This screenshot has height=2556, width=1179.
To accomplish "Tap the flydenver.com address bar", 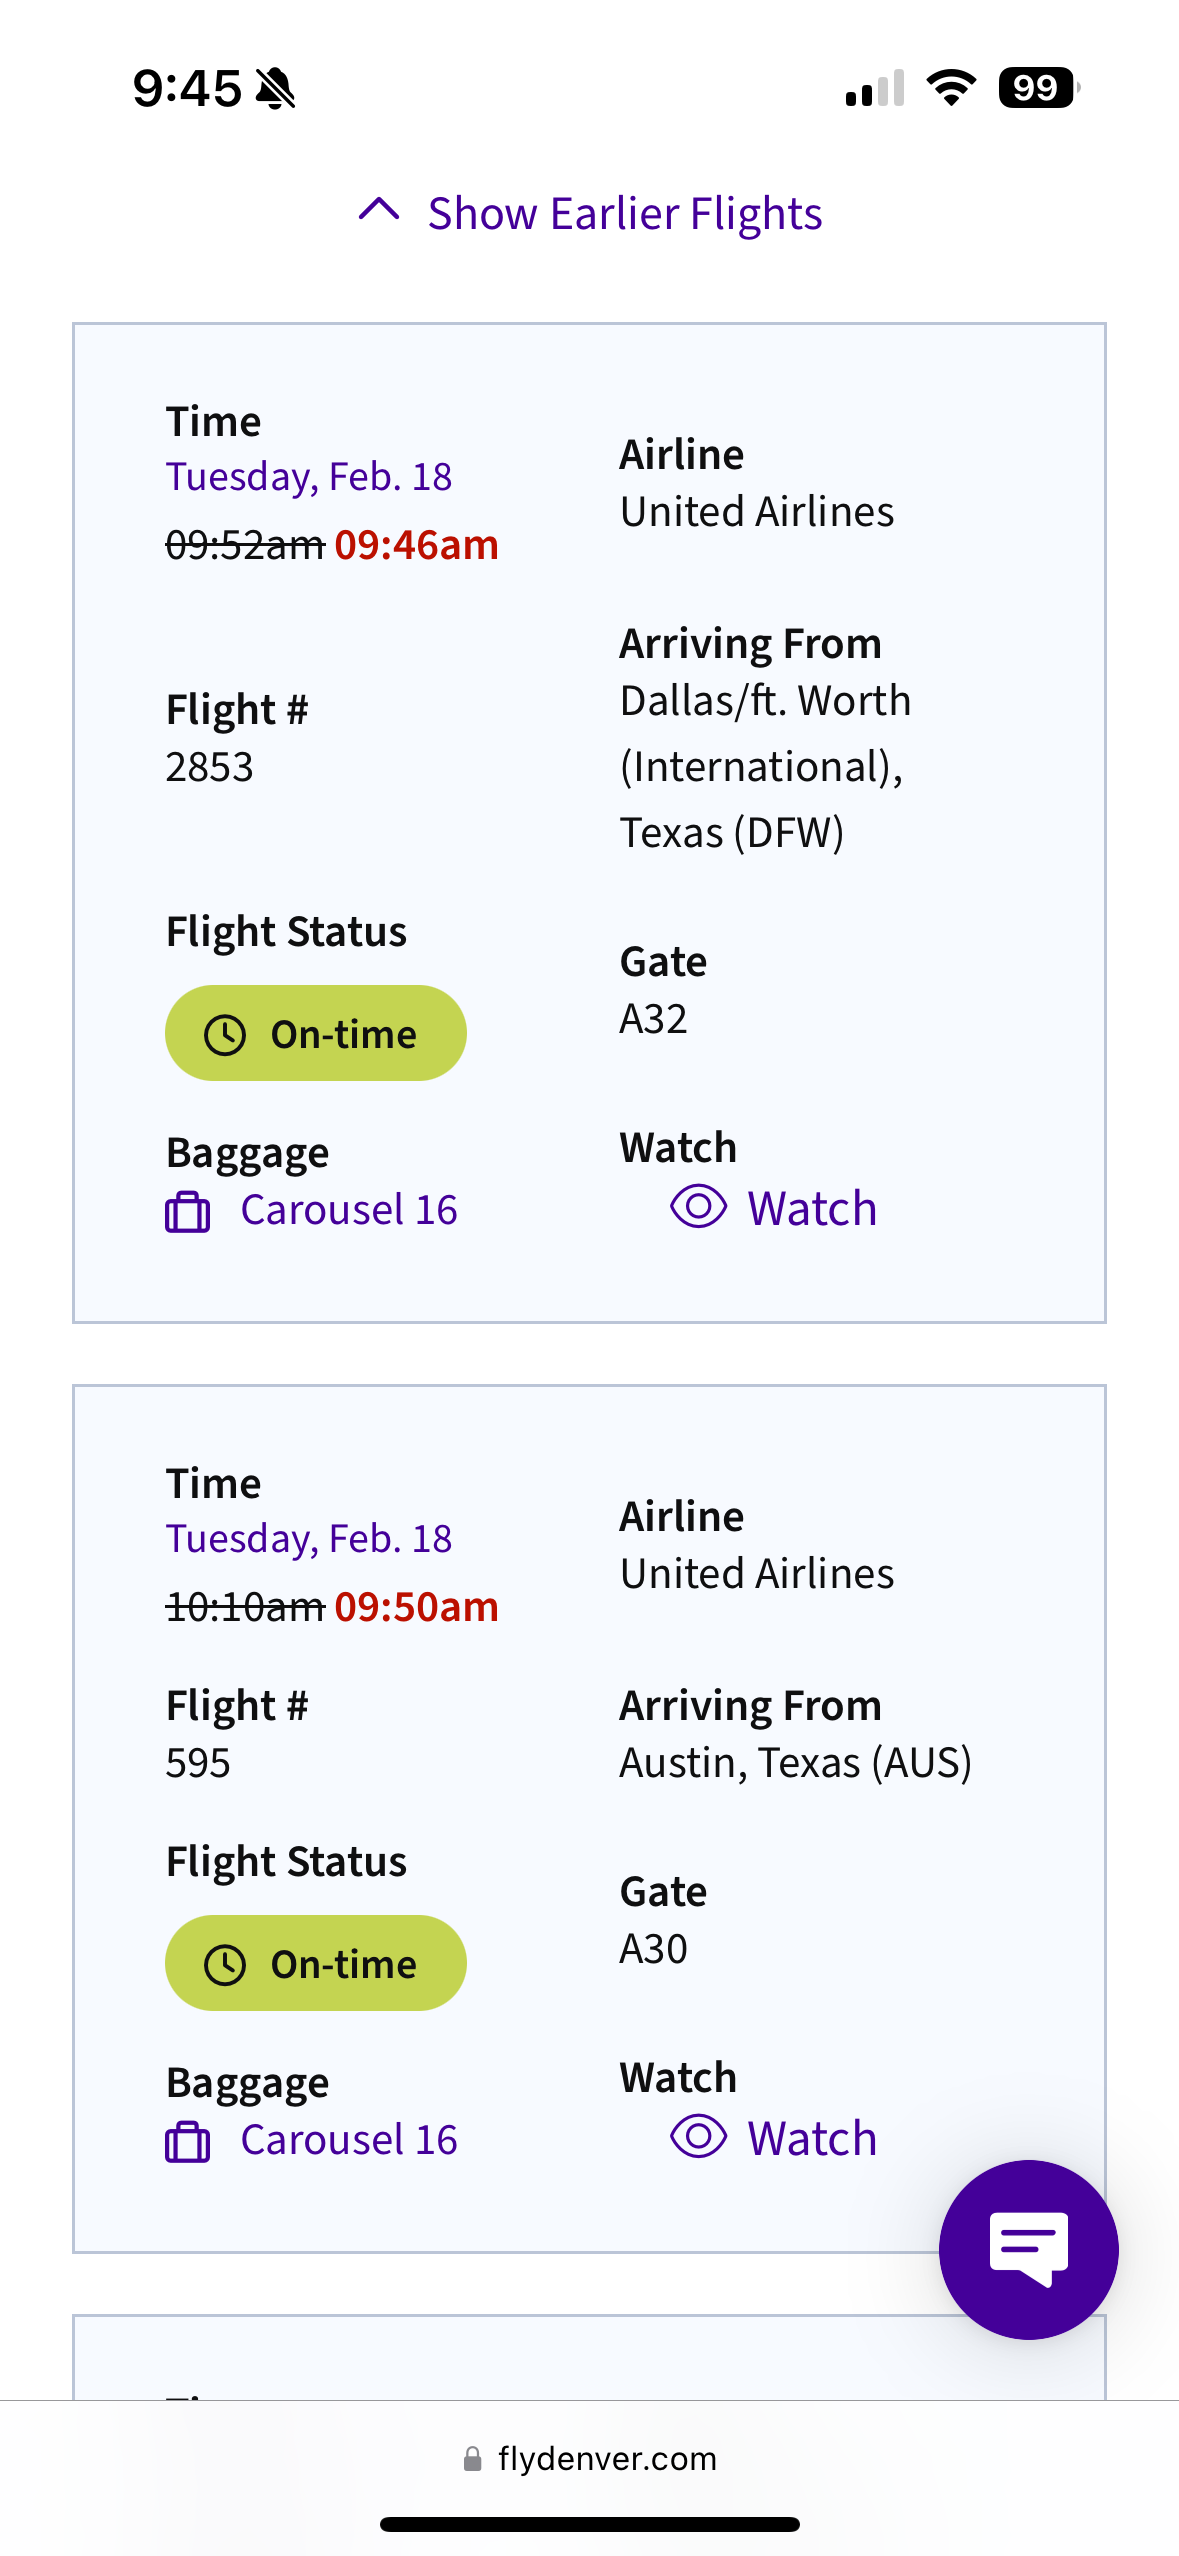I will click(606, 2459).
